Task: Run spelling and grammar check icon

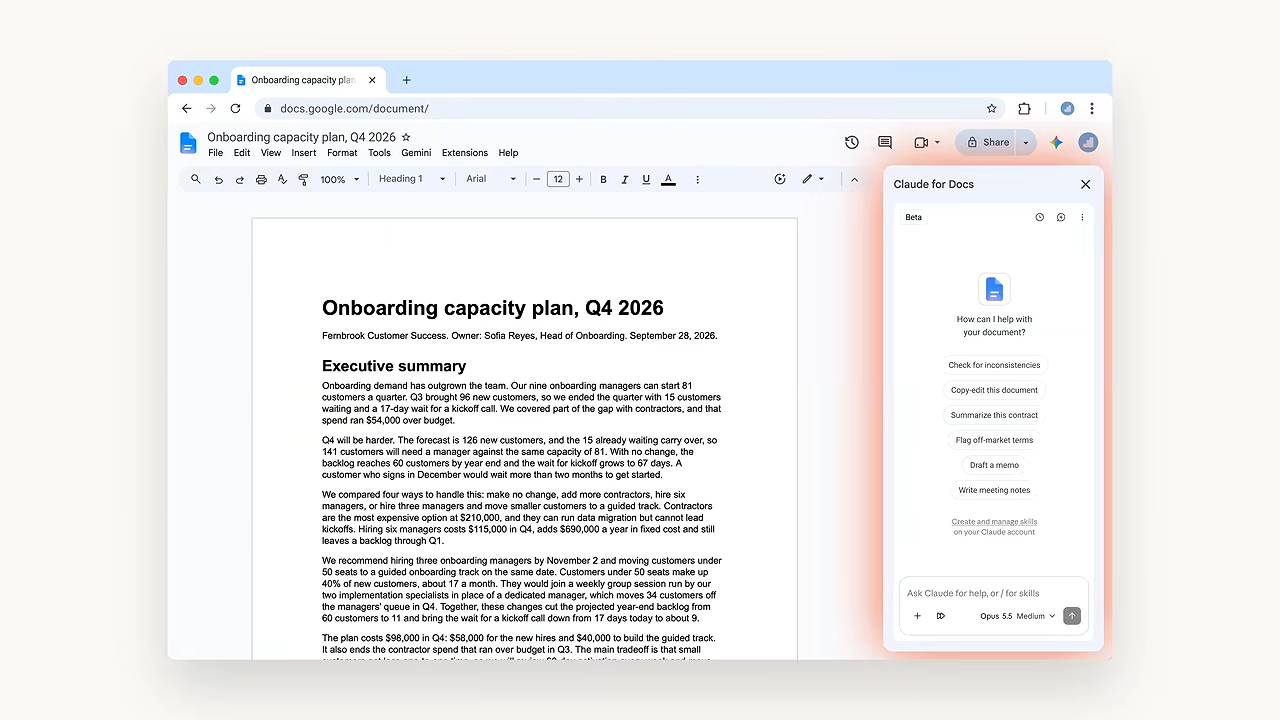Action: tap(282, 180)
